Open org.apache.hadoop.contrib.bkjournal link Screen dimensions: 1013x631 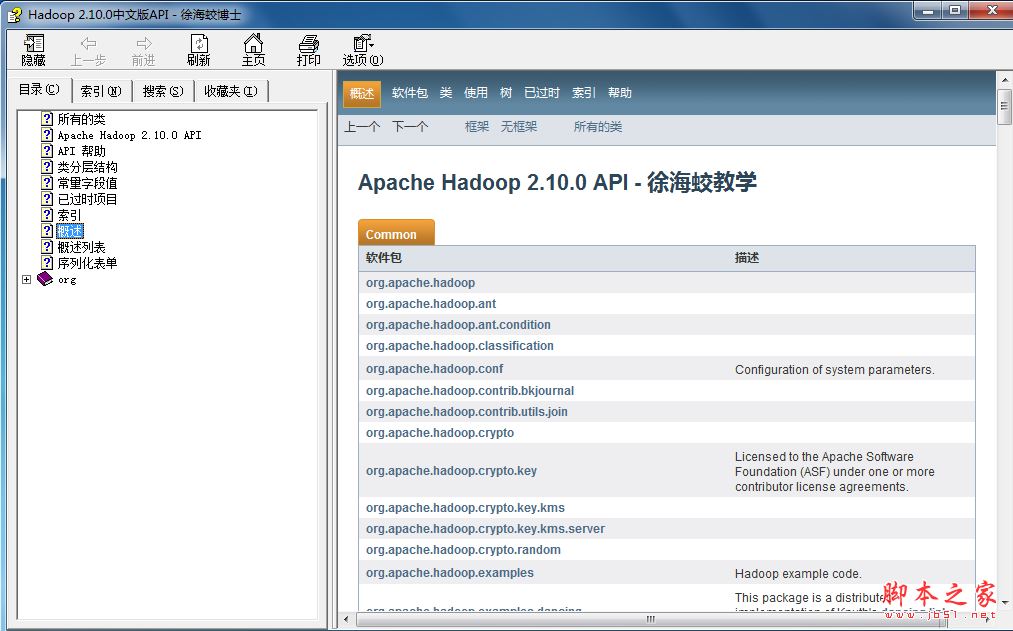(470, 391)
